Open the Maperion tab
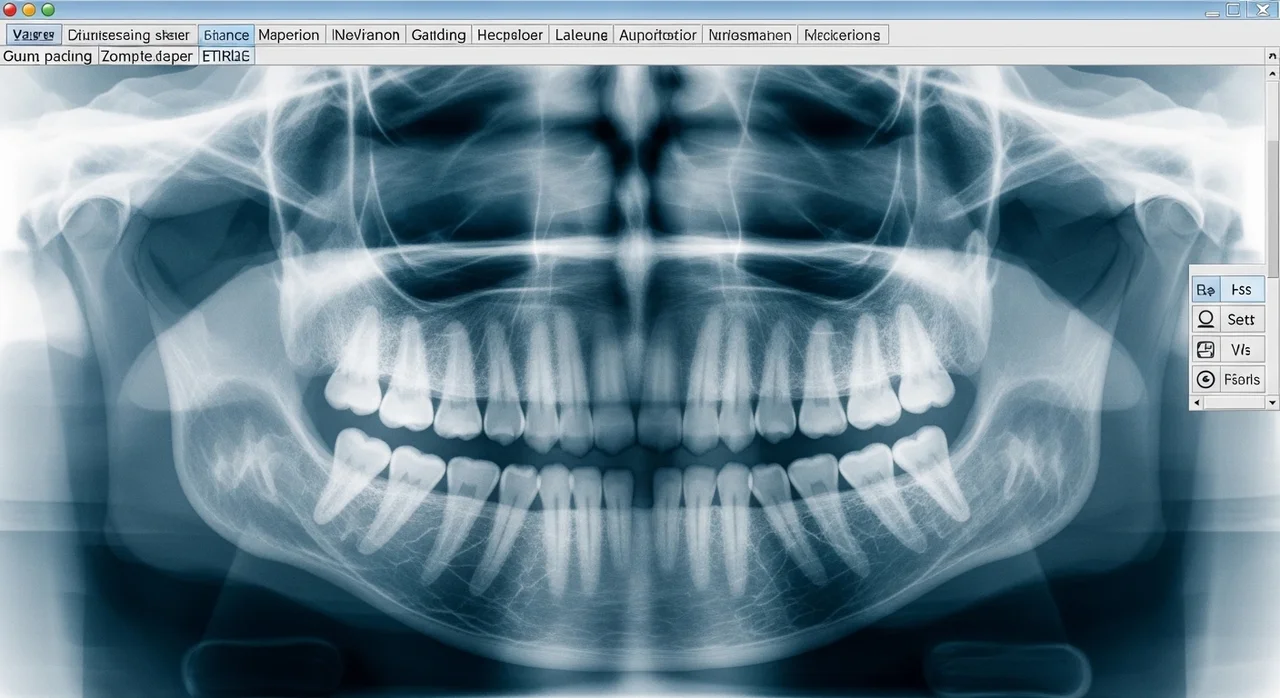 pos(289,35)
